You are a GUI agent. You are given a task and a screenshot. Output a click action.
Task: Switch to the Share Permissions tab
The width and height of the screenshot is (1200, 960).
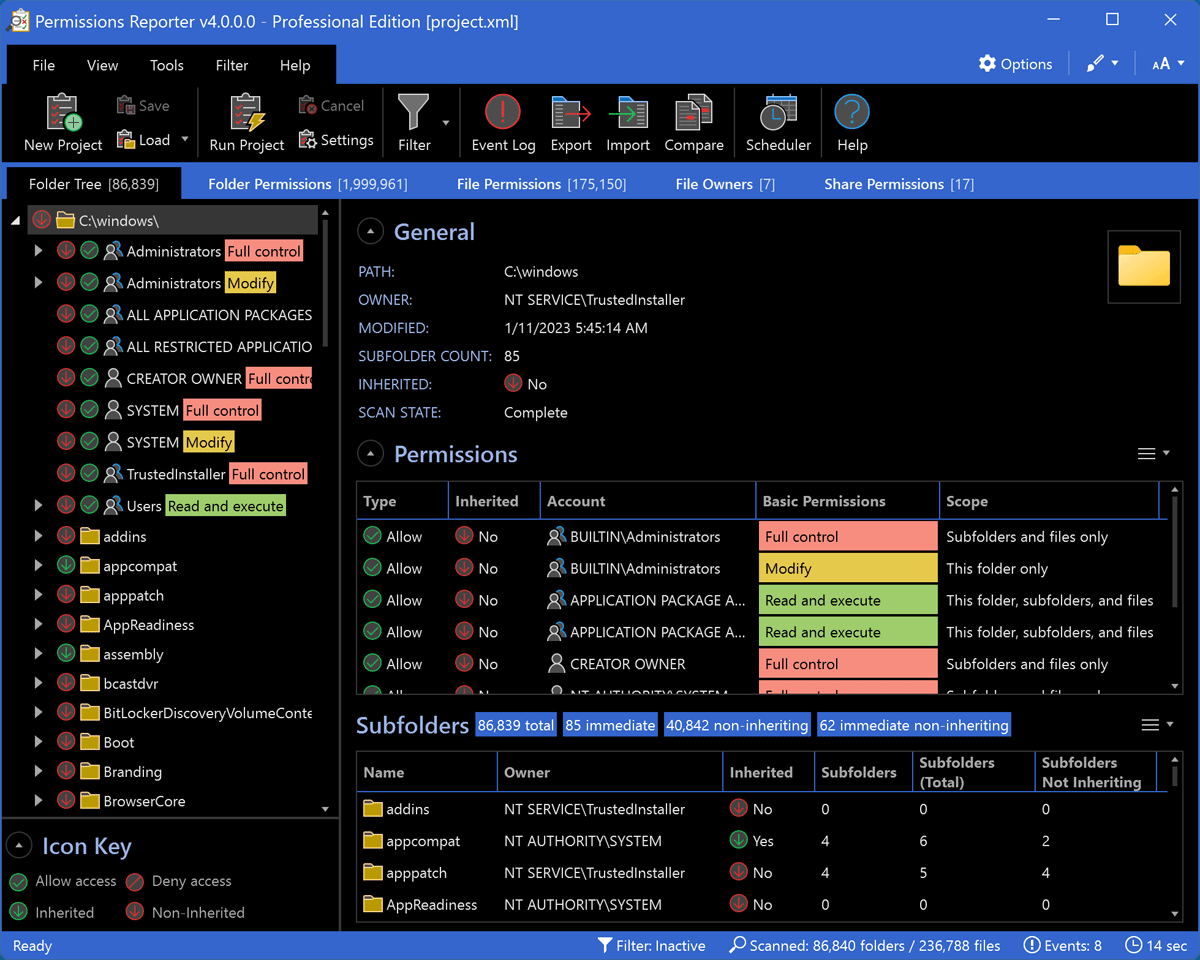point(899,184)
